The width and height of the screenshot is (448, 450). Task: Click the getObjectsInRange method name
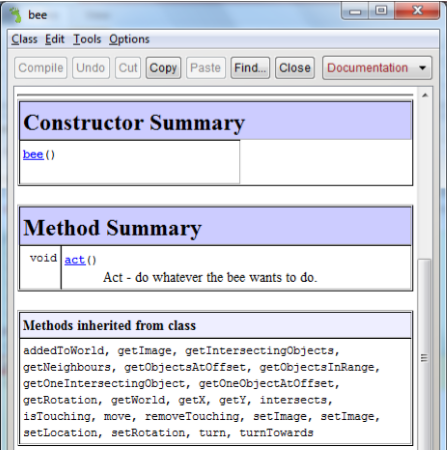[x=317, y=367]
